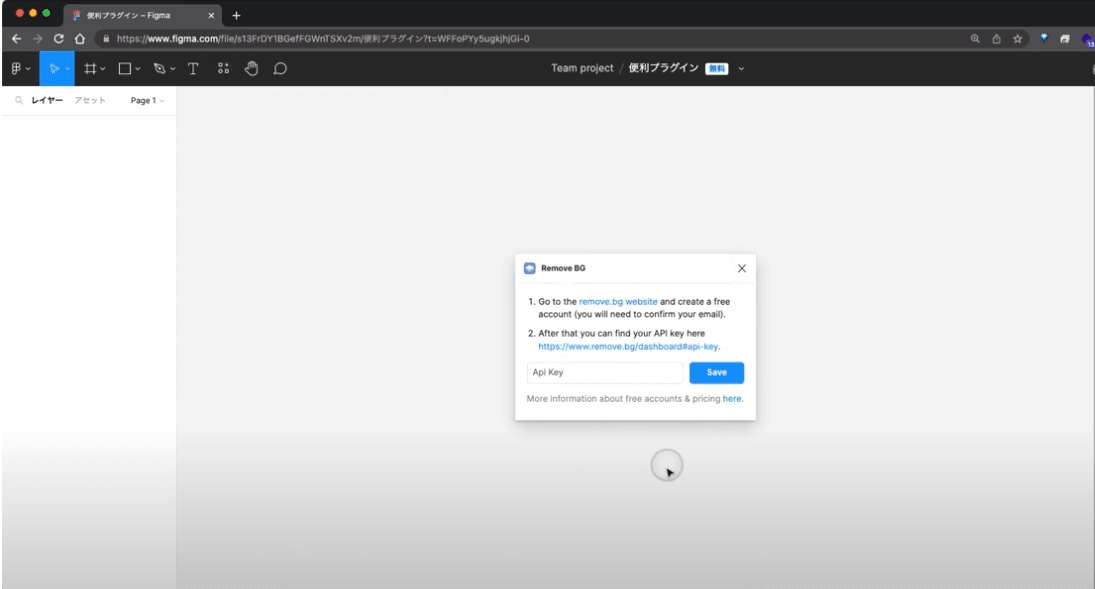This screenshot has width=1095, height=589.
Task: Search layers with magnifier icon
Action: [x=19, y=101]
